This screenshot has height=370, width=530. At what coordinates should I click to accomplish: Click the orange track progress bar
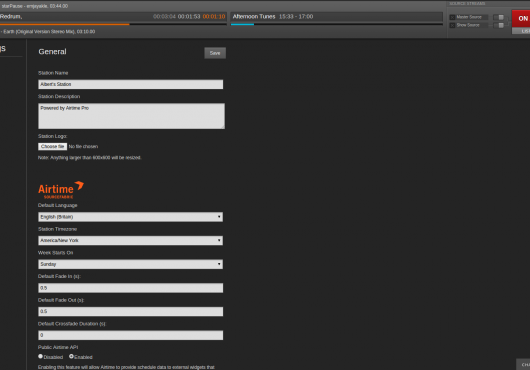click(x=65, y=24)
